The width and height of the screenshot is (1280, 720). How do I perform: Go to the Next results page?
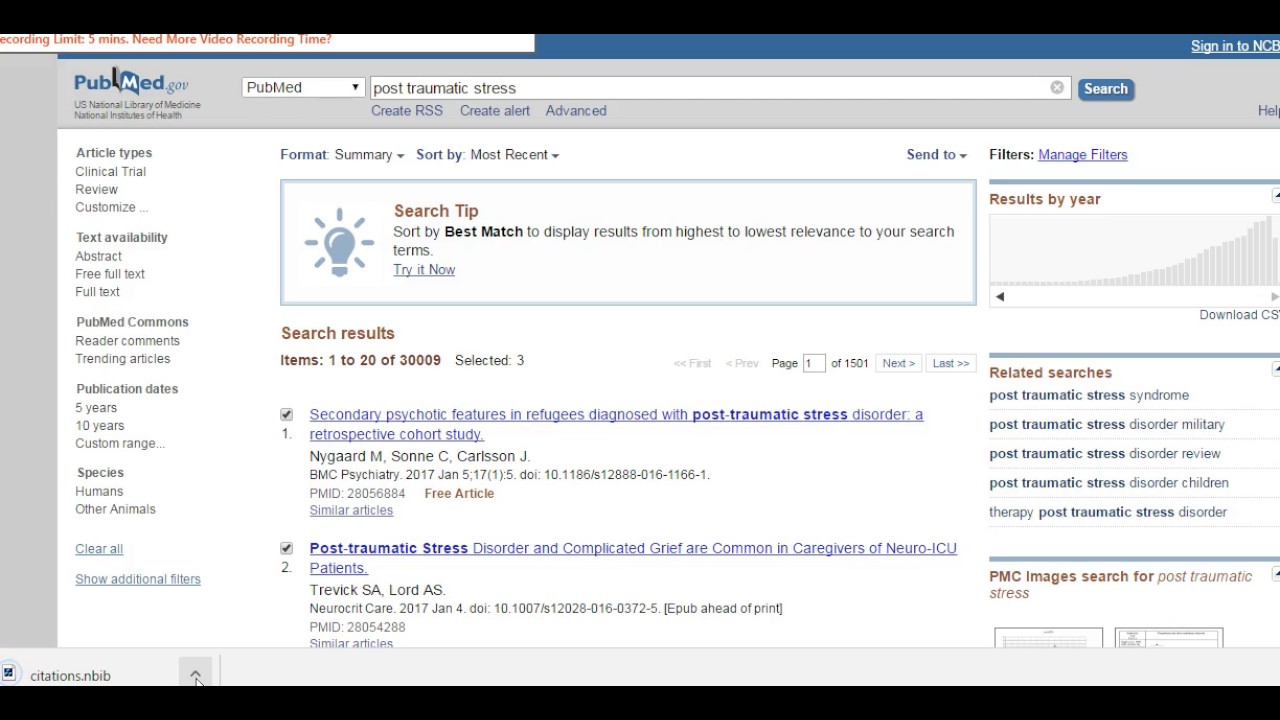pos(899,363)
